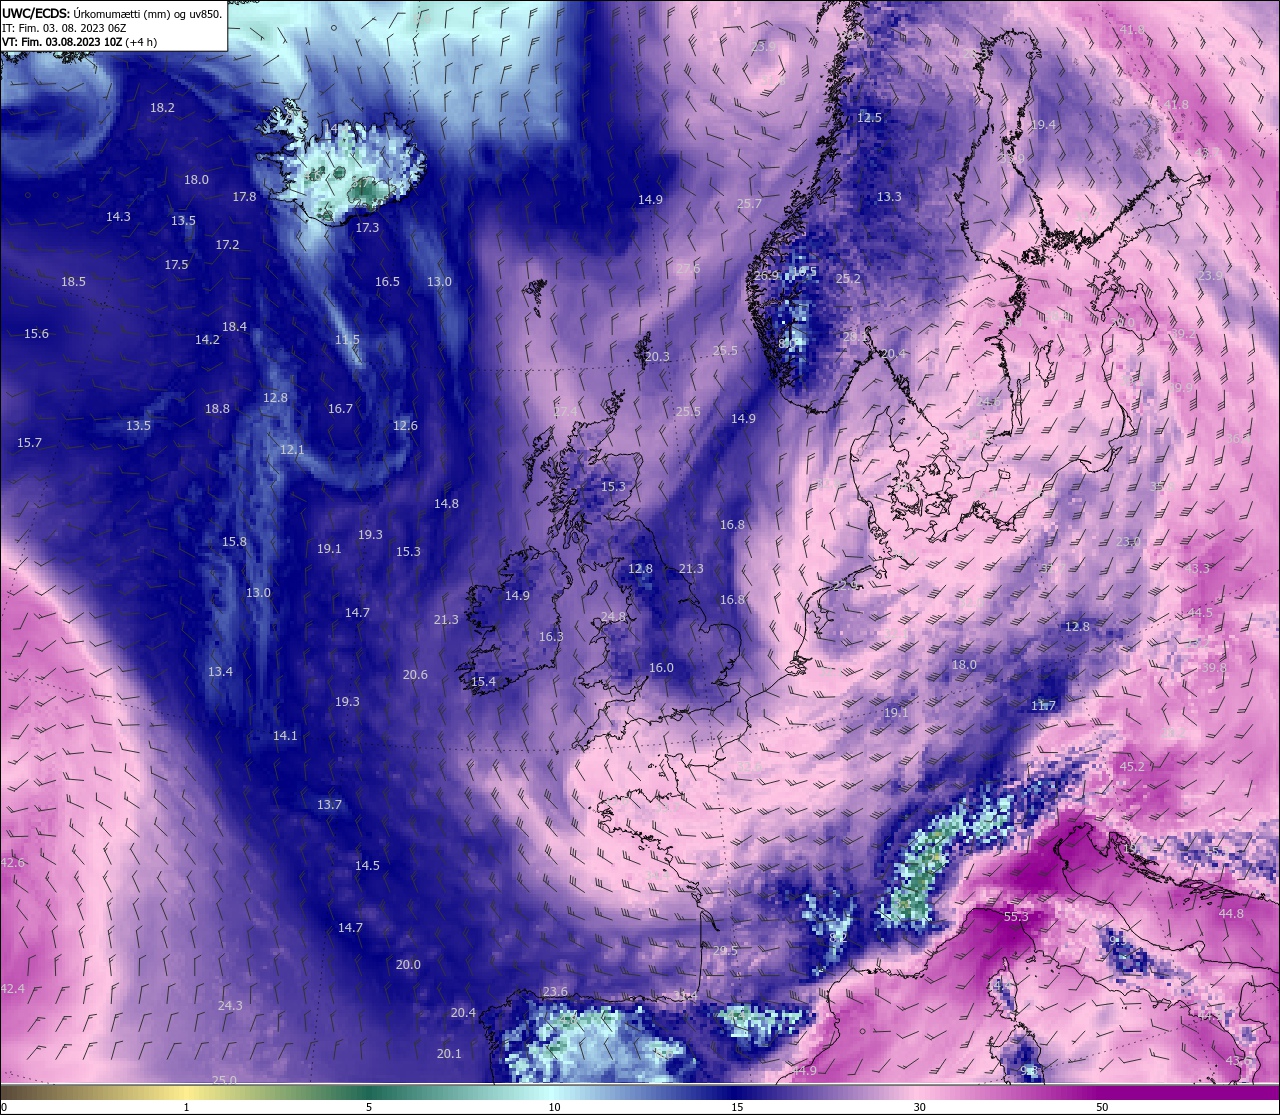The height and width of the screenshot is (1115, 1280).
Task: Click the 15.4 value over southern Ireland
Action: coord(483,681)
